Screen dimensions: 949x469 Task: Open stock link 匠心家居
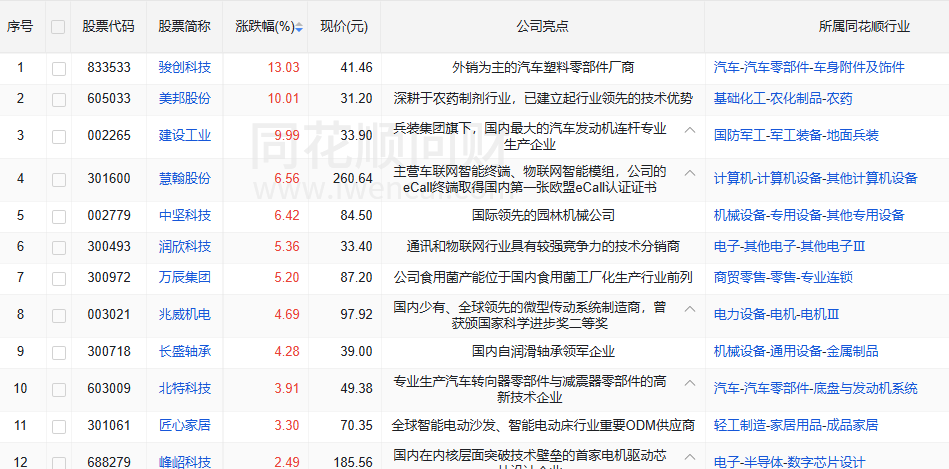point(185,425)
